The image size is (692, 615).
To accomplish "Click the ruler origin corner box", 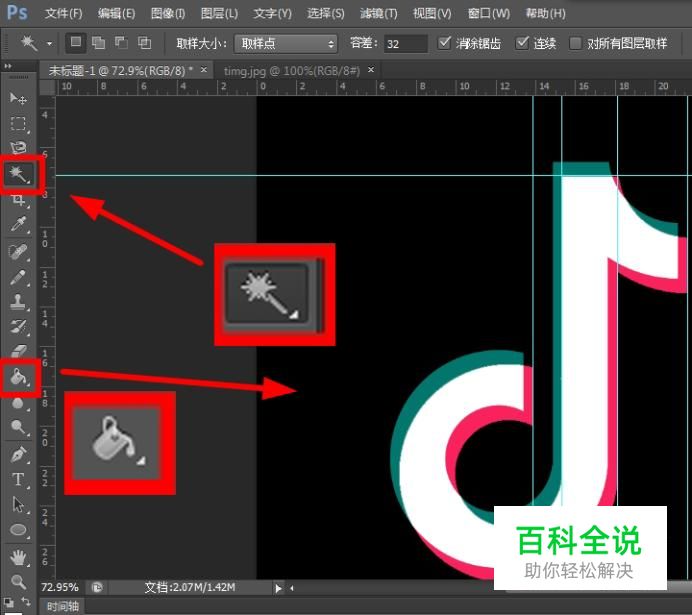I will 47,87.
